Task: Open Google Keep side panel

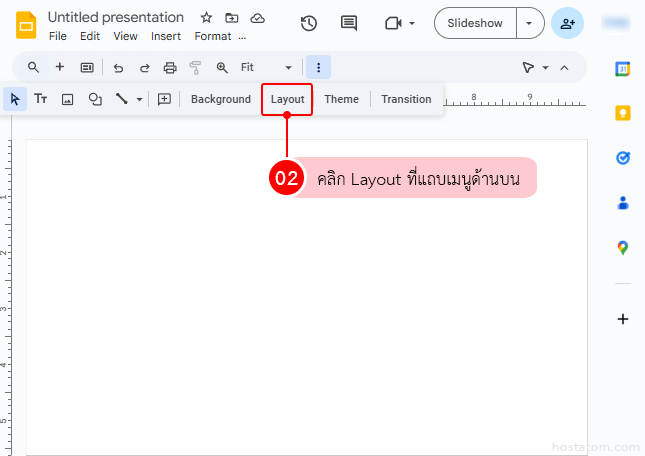Action: (623, 113)
